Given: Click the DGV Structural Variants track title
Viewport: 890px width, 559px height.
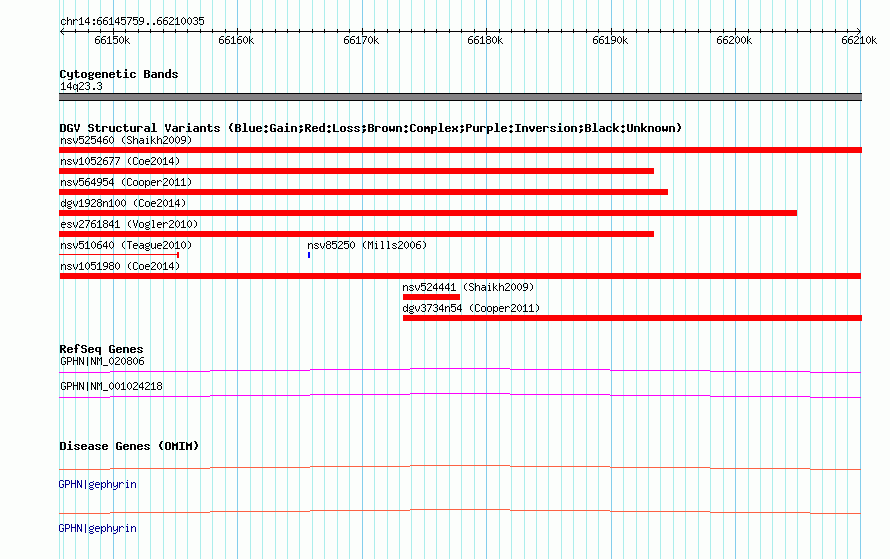Looking at the screenshot, I should 371,128.
